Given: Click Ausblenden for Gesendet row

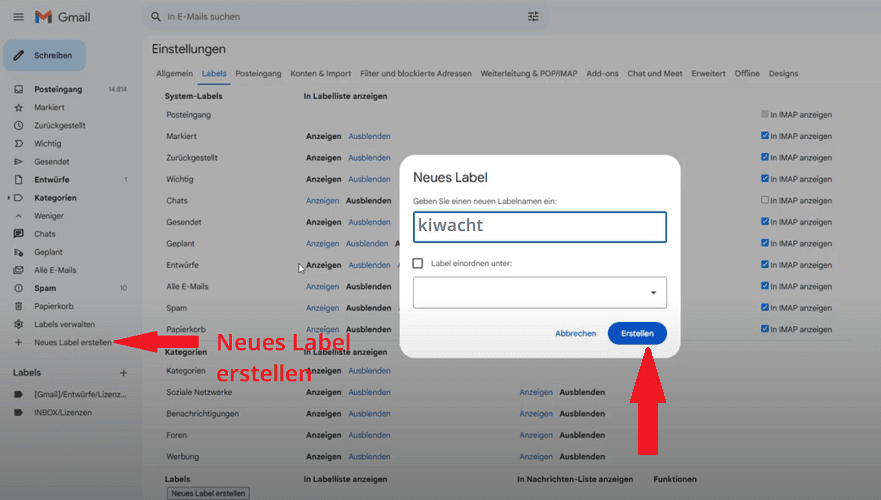Looking at the screenshot, I should 369,222.
